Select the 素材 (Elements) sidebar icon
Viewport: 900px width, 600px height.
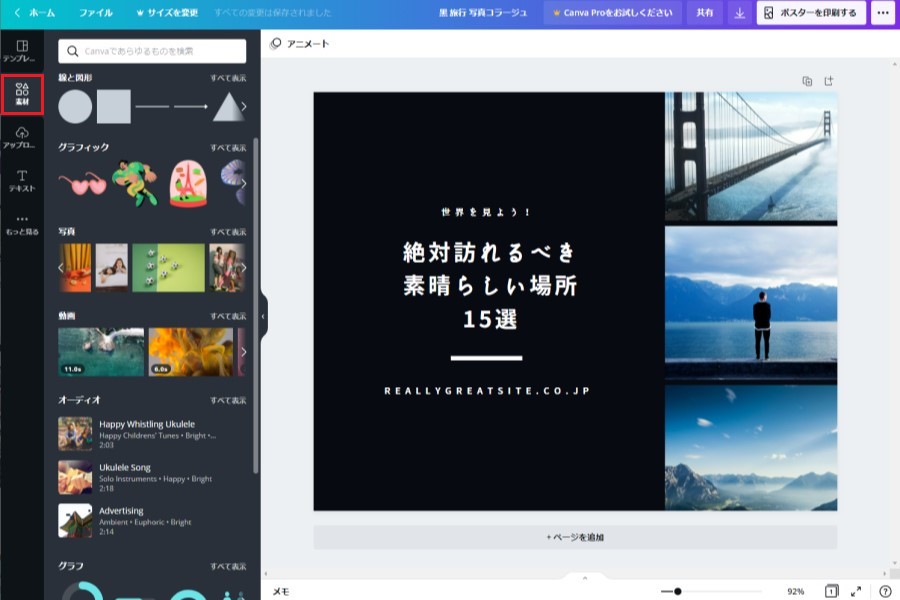tap(22, 93)
